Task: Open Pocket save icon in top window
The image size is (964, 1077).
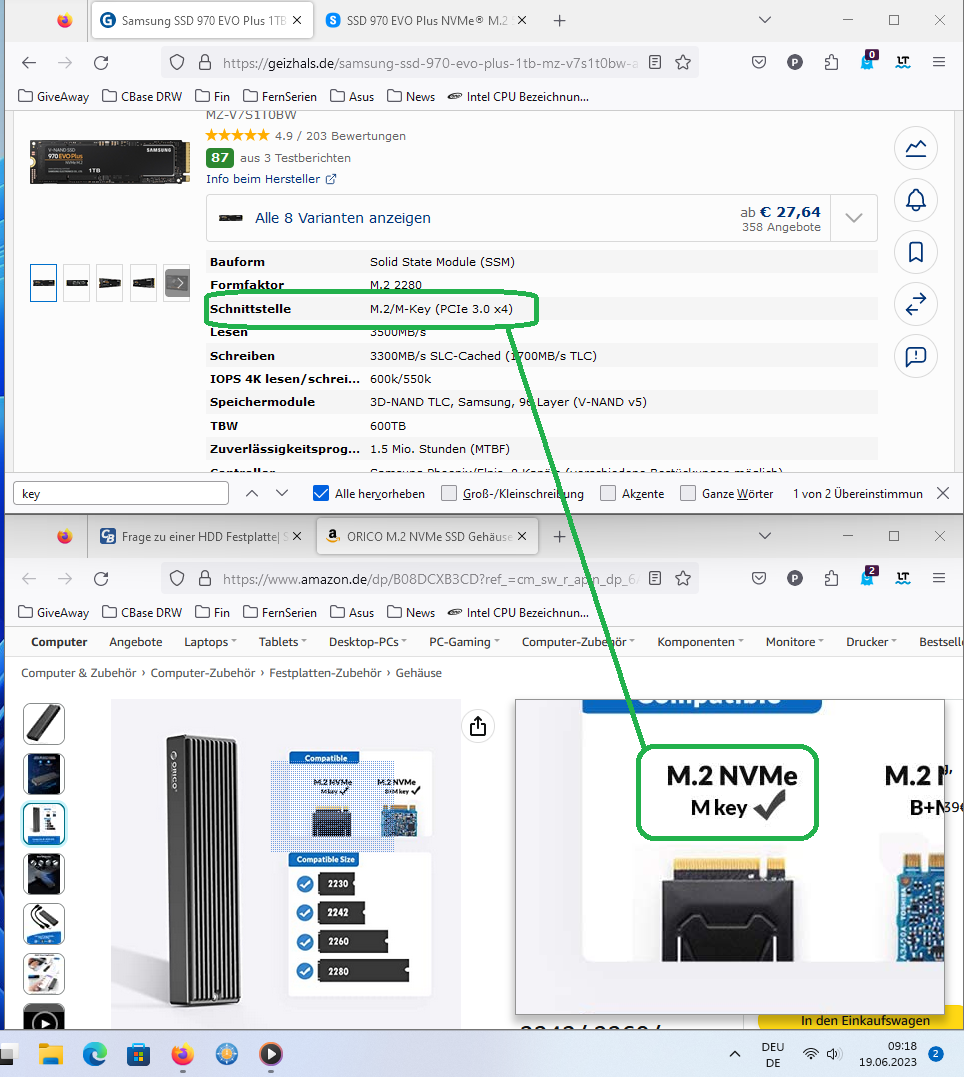Action: tap(759, 63)
